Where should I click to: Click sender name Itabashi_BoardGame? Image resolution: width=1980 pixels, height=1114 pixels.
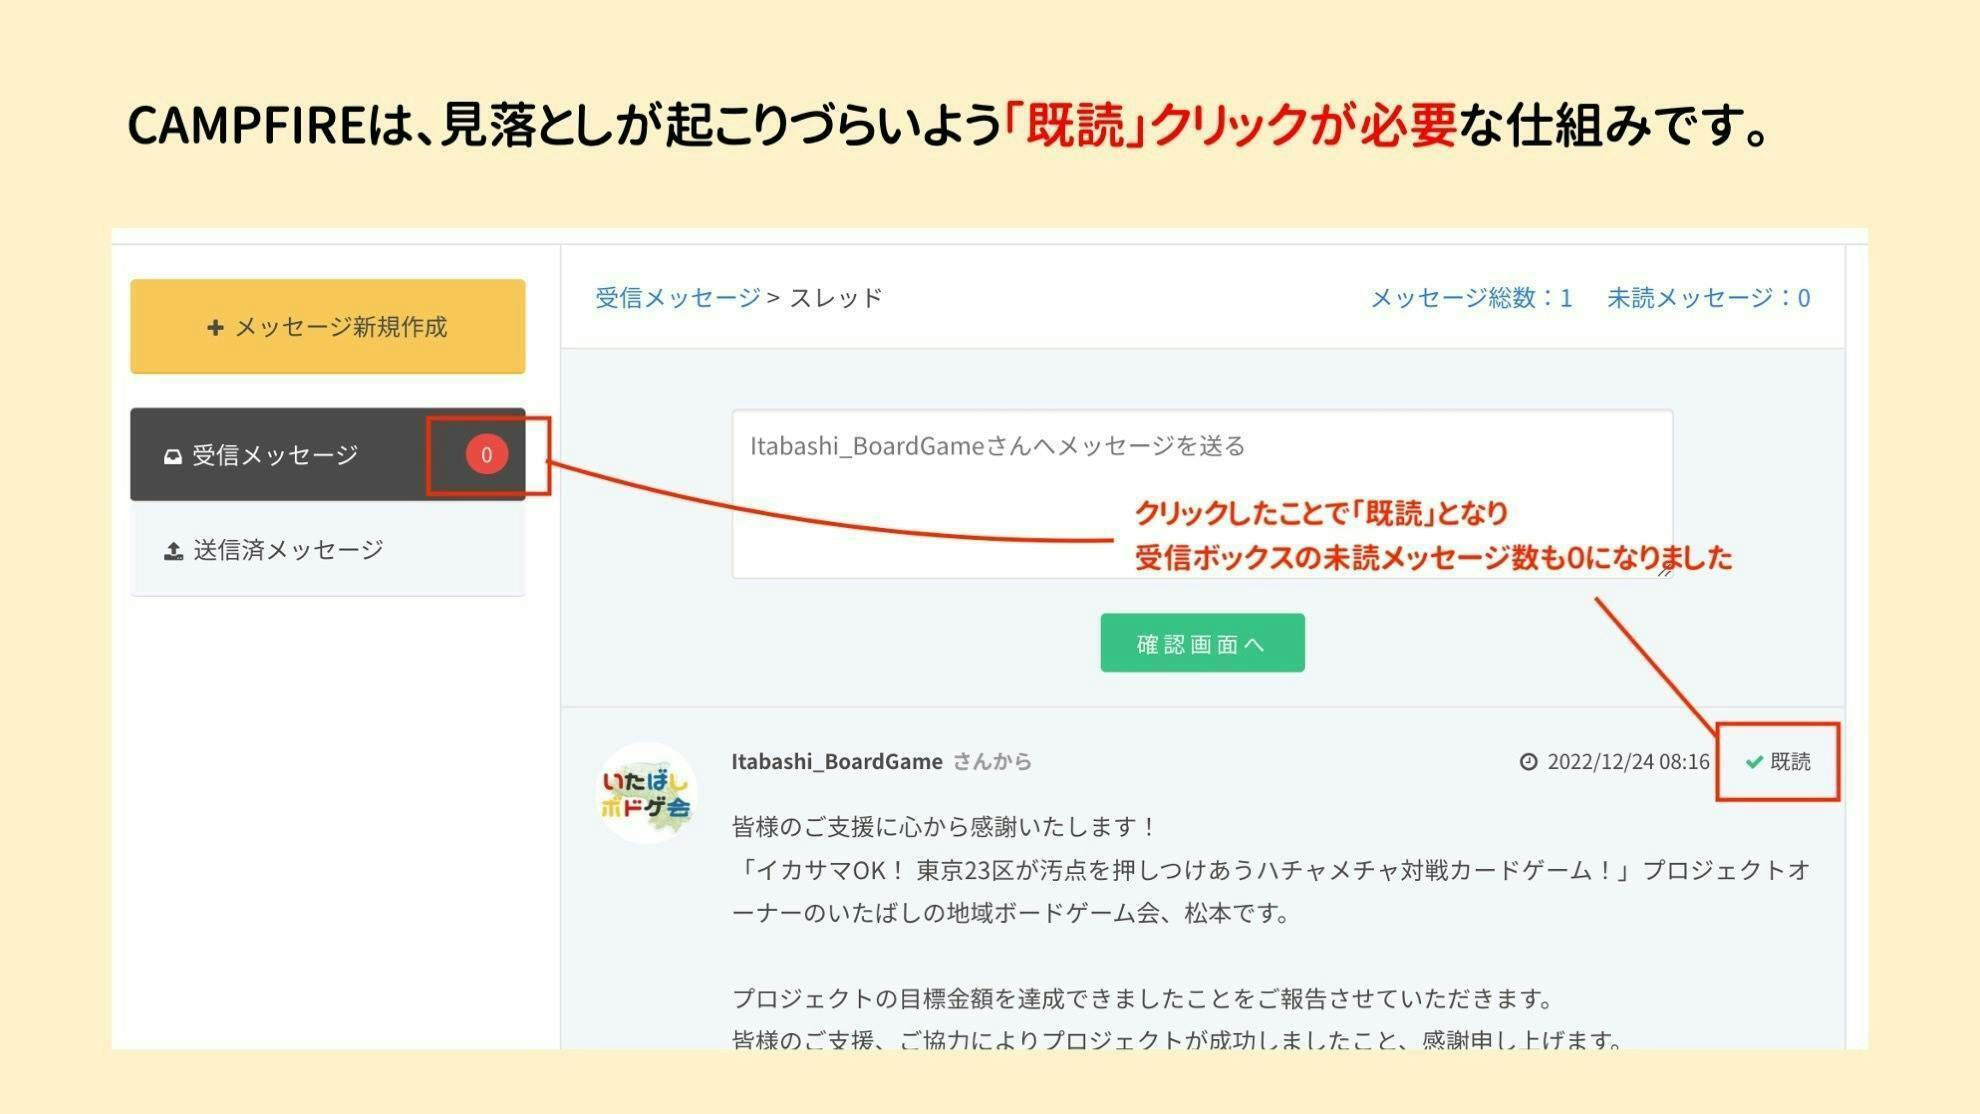point(836,761)
